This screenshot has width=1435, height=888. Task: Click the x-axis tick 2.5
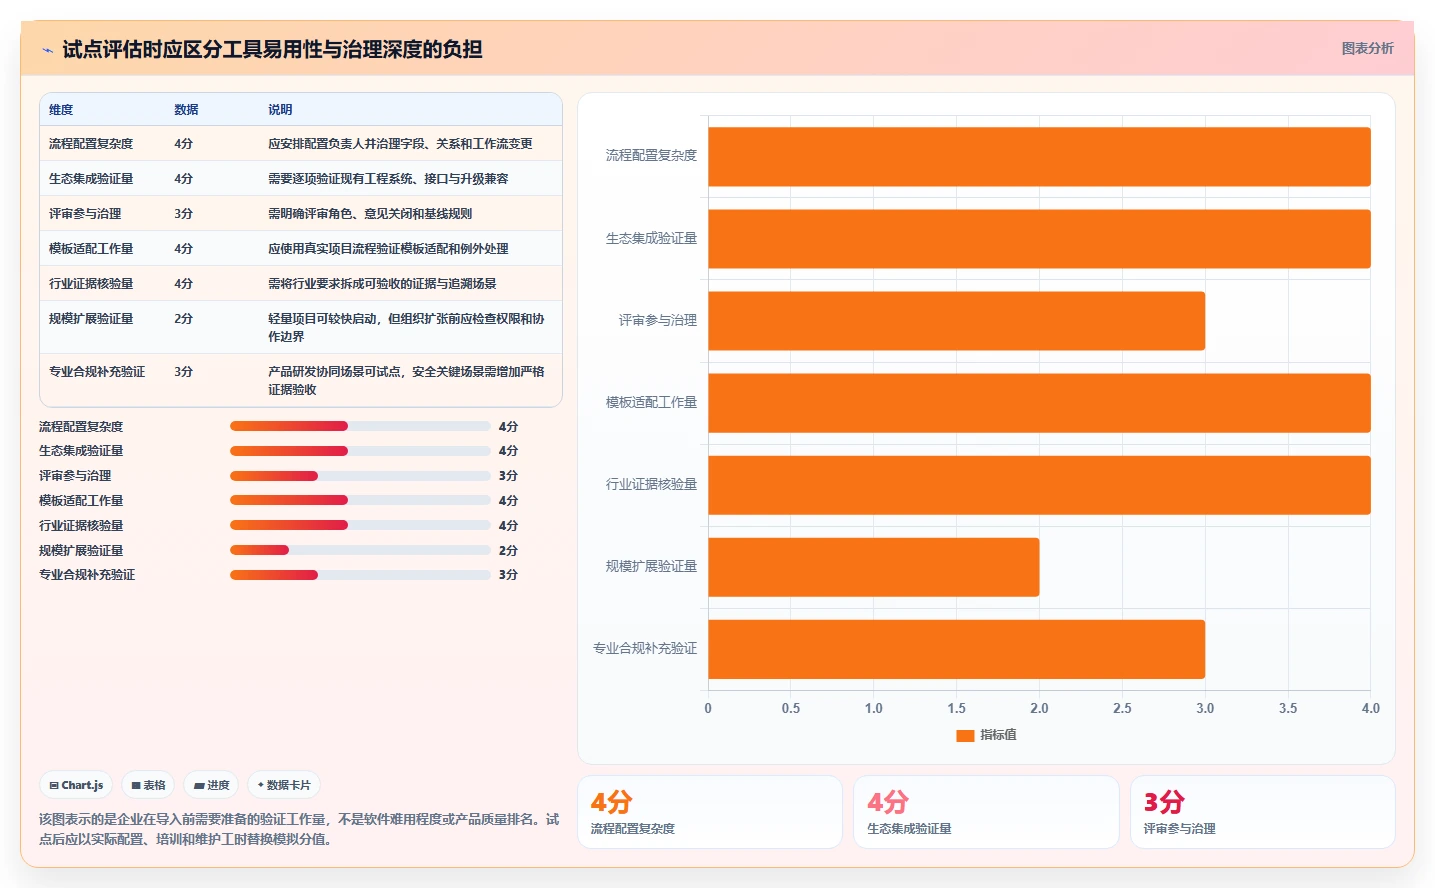[x=1122, y=708]
